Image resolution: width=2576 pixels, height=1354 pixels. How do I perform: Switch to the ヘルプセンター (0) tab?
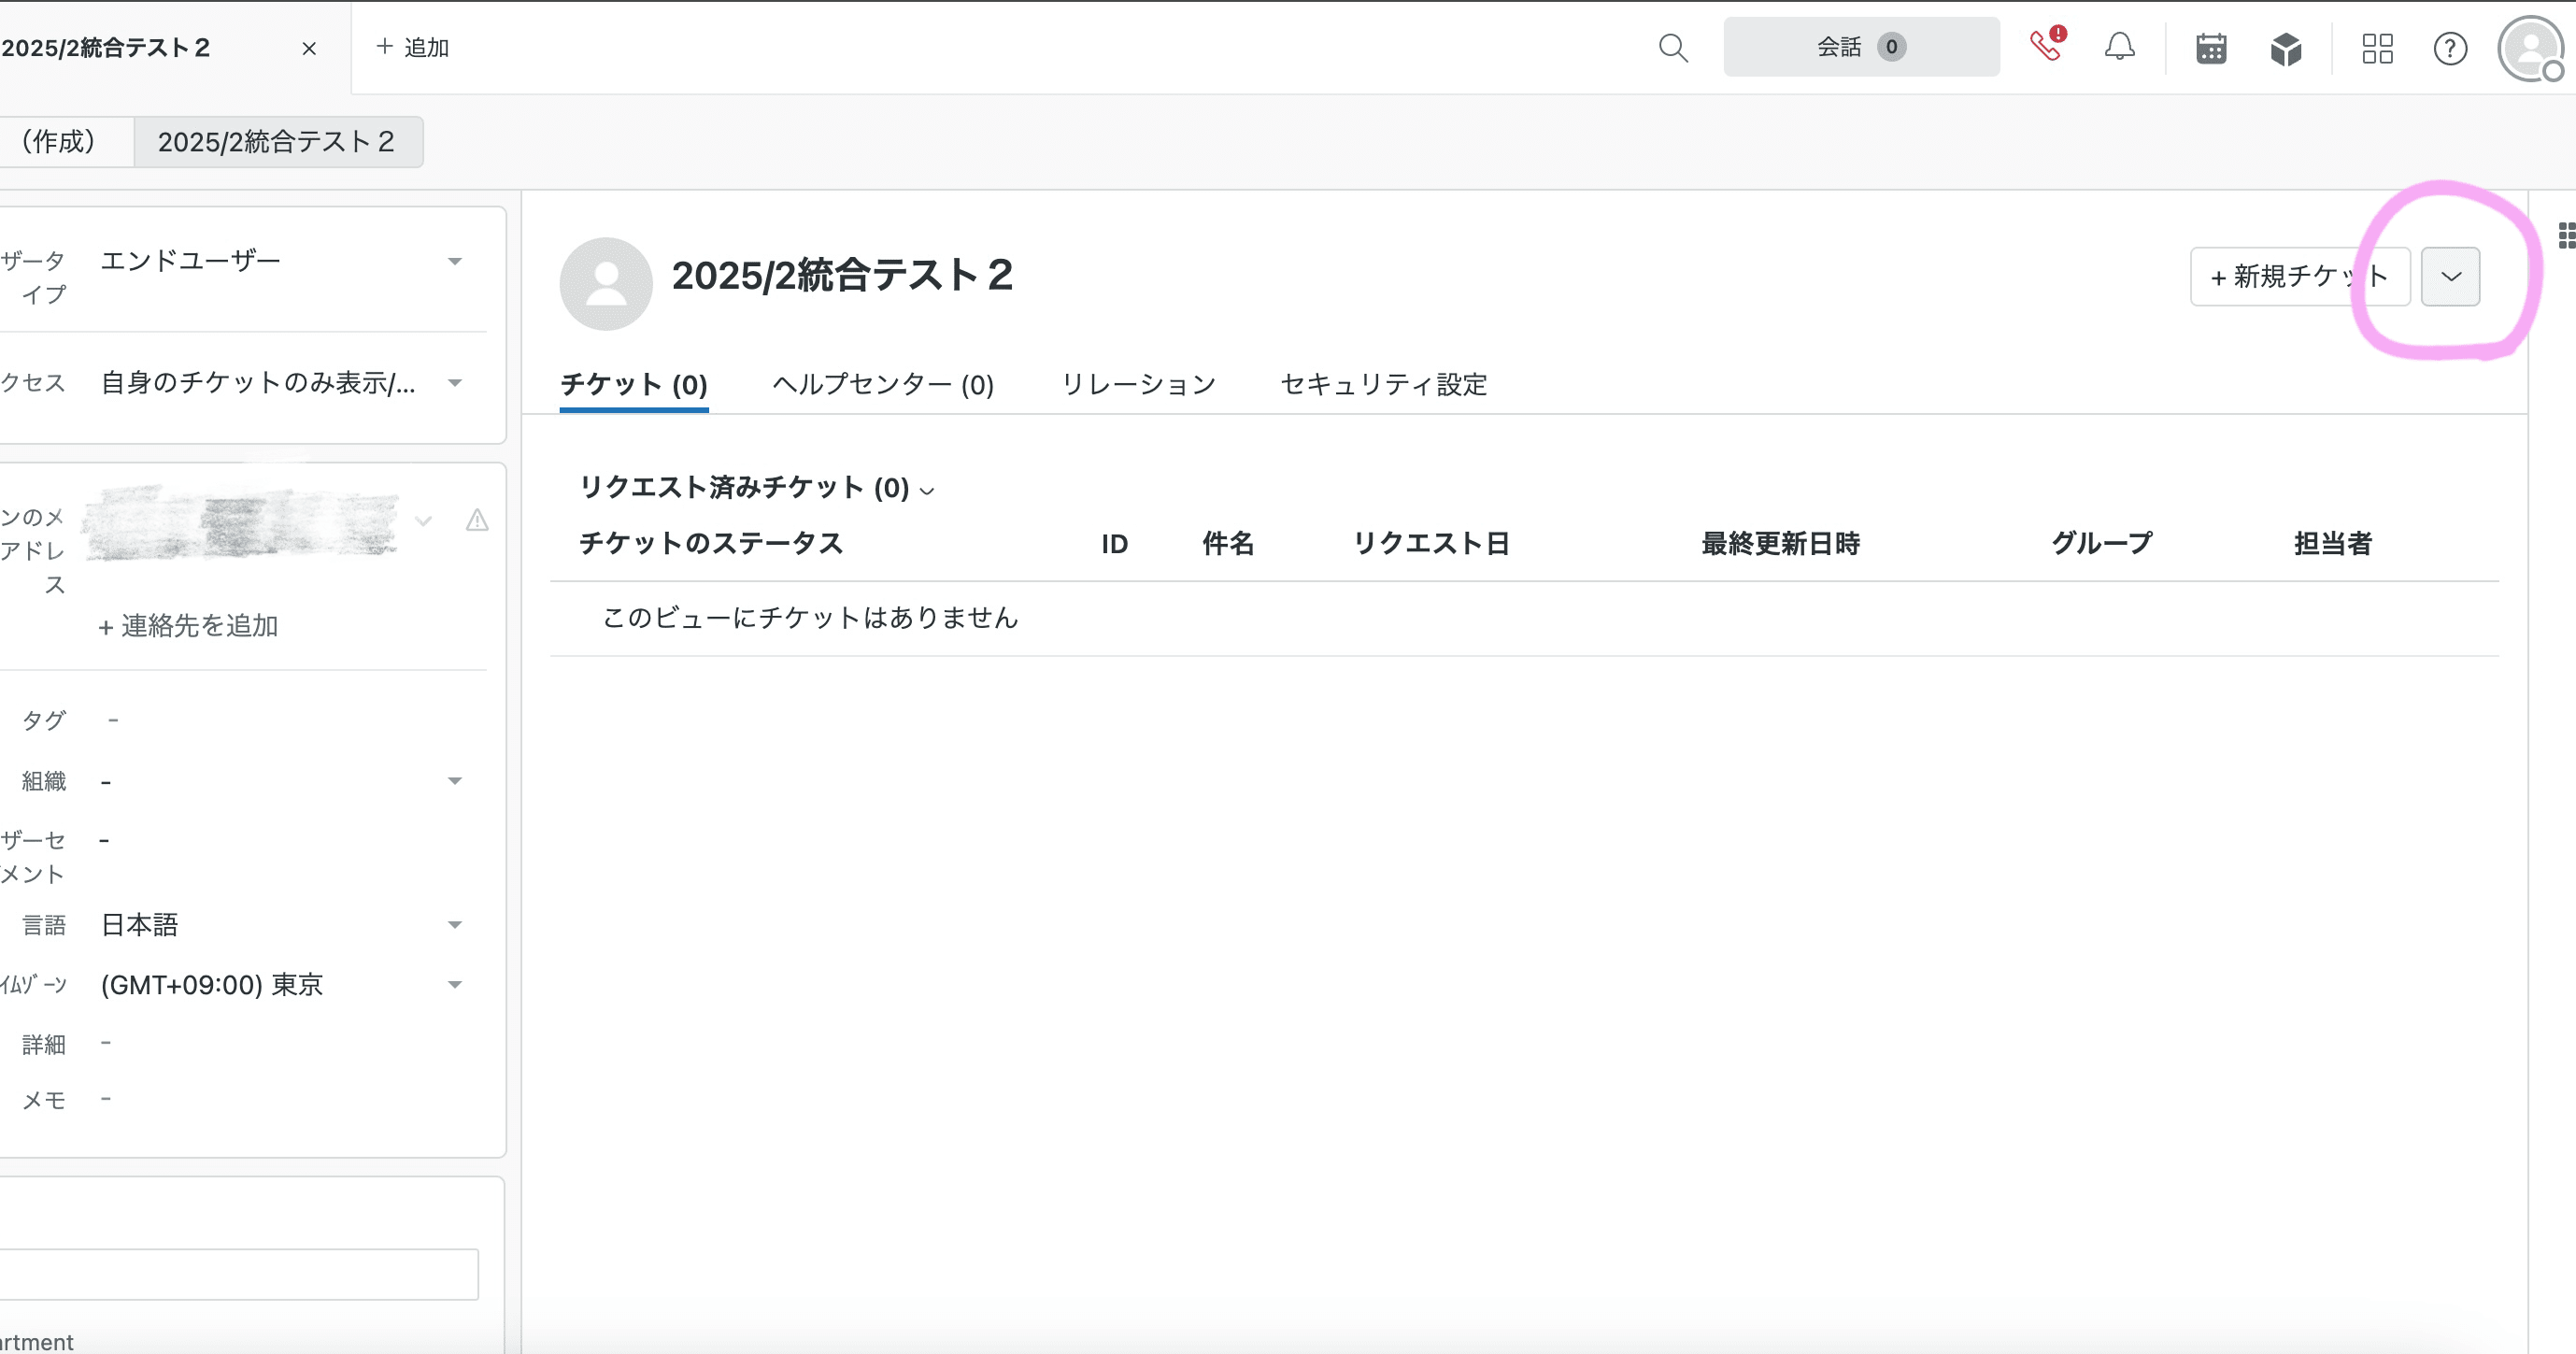[883, 384]
